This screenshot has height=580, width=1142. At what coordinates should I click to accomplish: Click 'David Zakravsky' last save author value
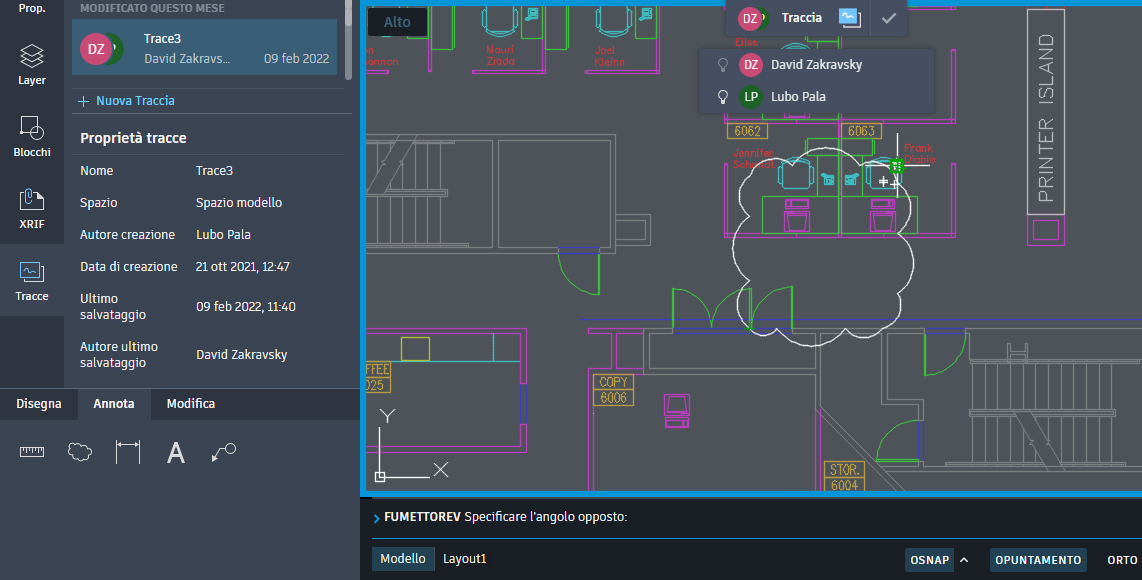click(x=241, y=355)
